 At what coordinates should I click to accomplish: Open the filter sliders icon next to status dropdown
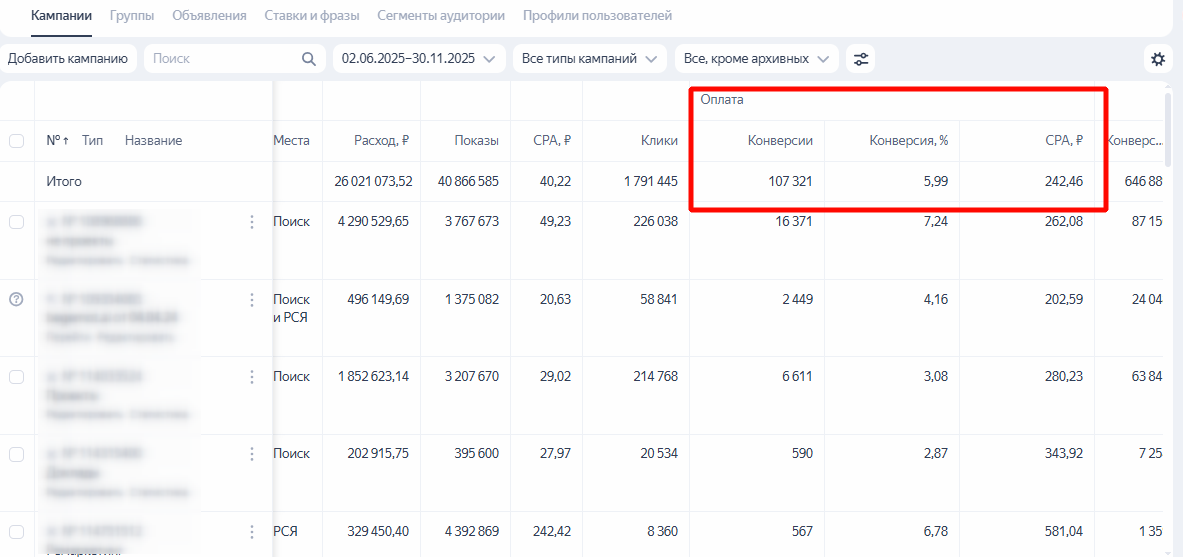[x=860, y=59]
